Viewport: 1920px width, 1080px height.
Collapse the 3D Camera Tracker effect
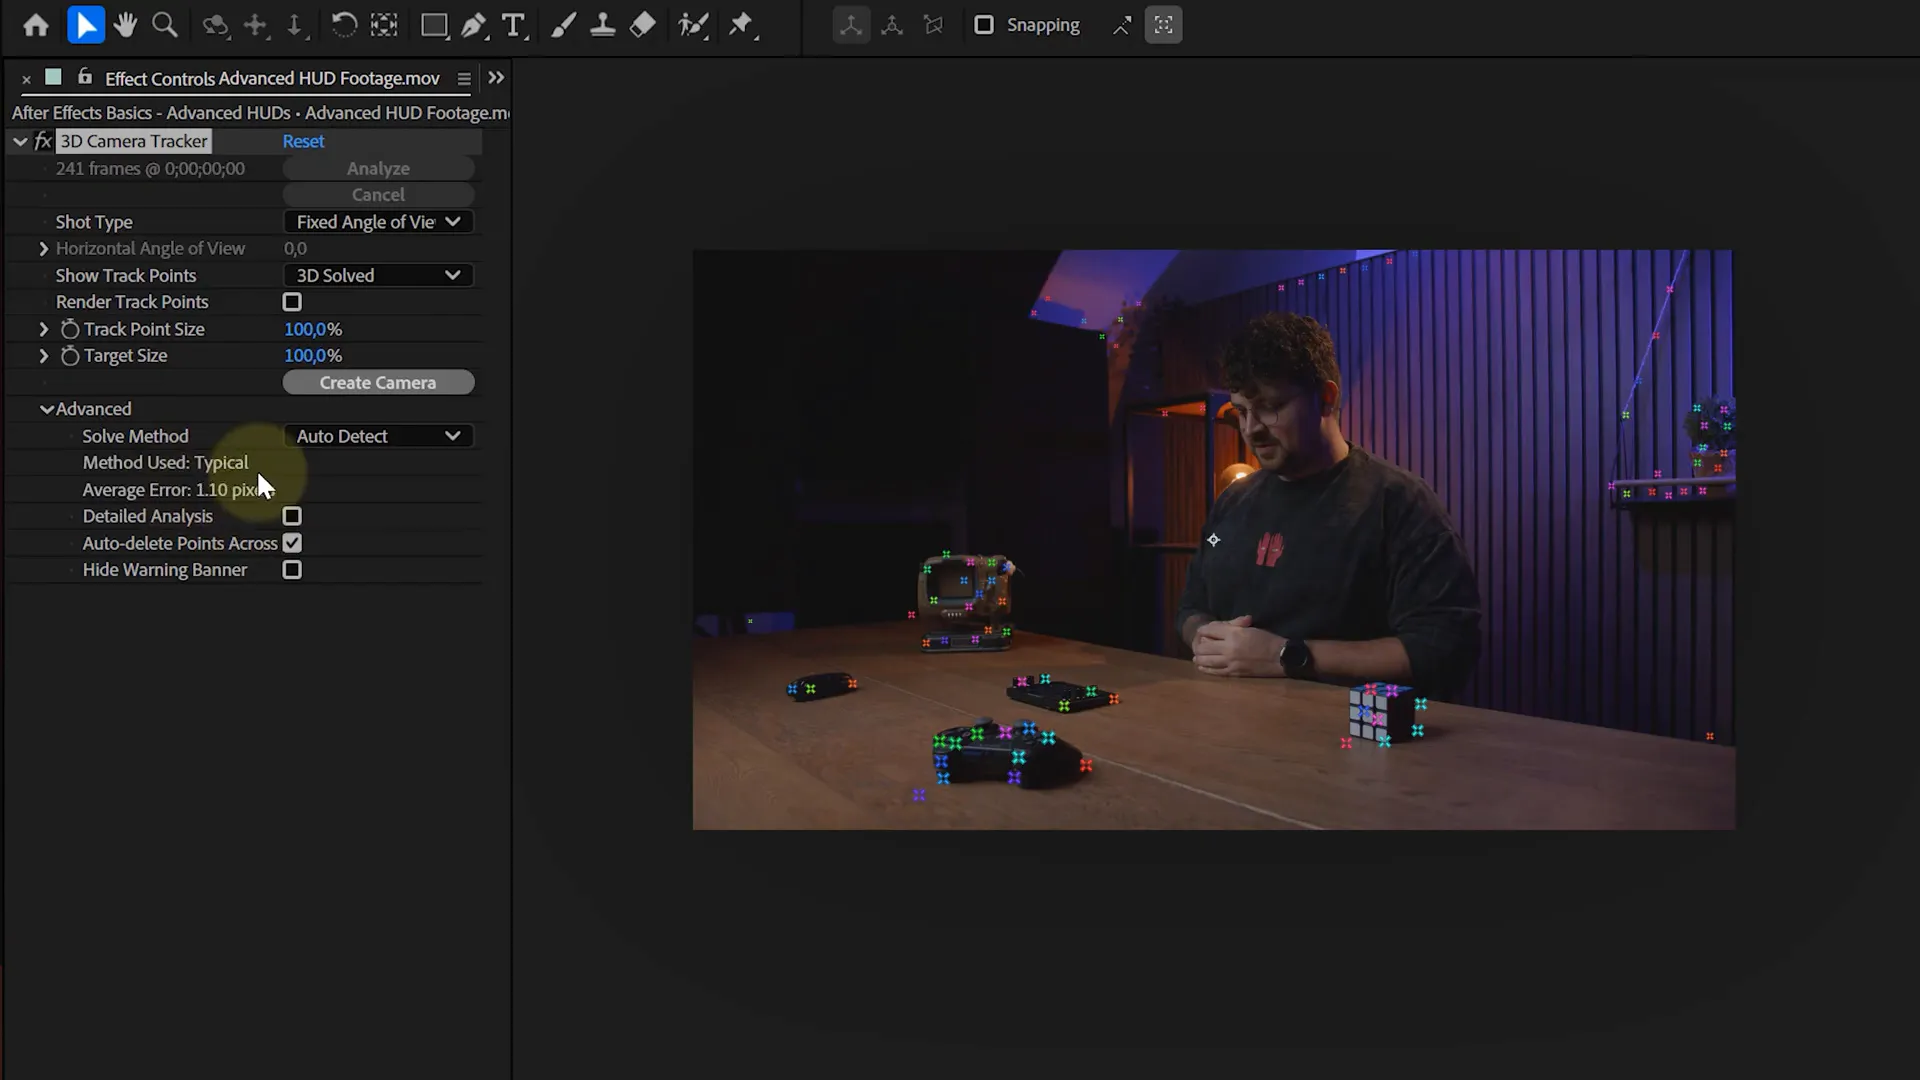[x=20, y=141]
